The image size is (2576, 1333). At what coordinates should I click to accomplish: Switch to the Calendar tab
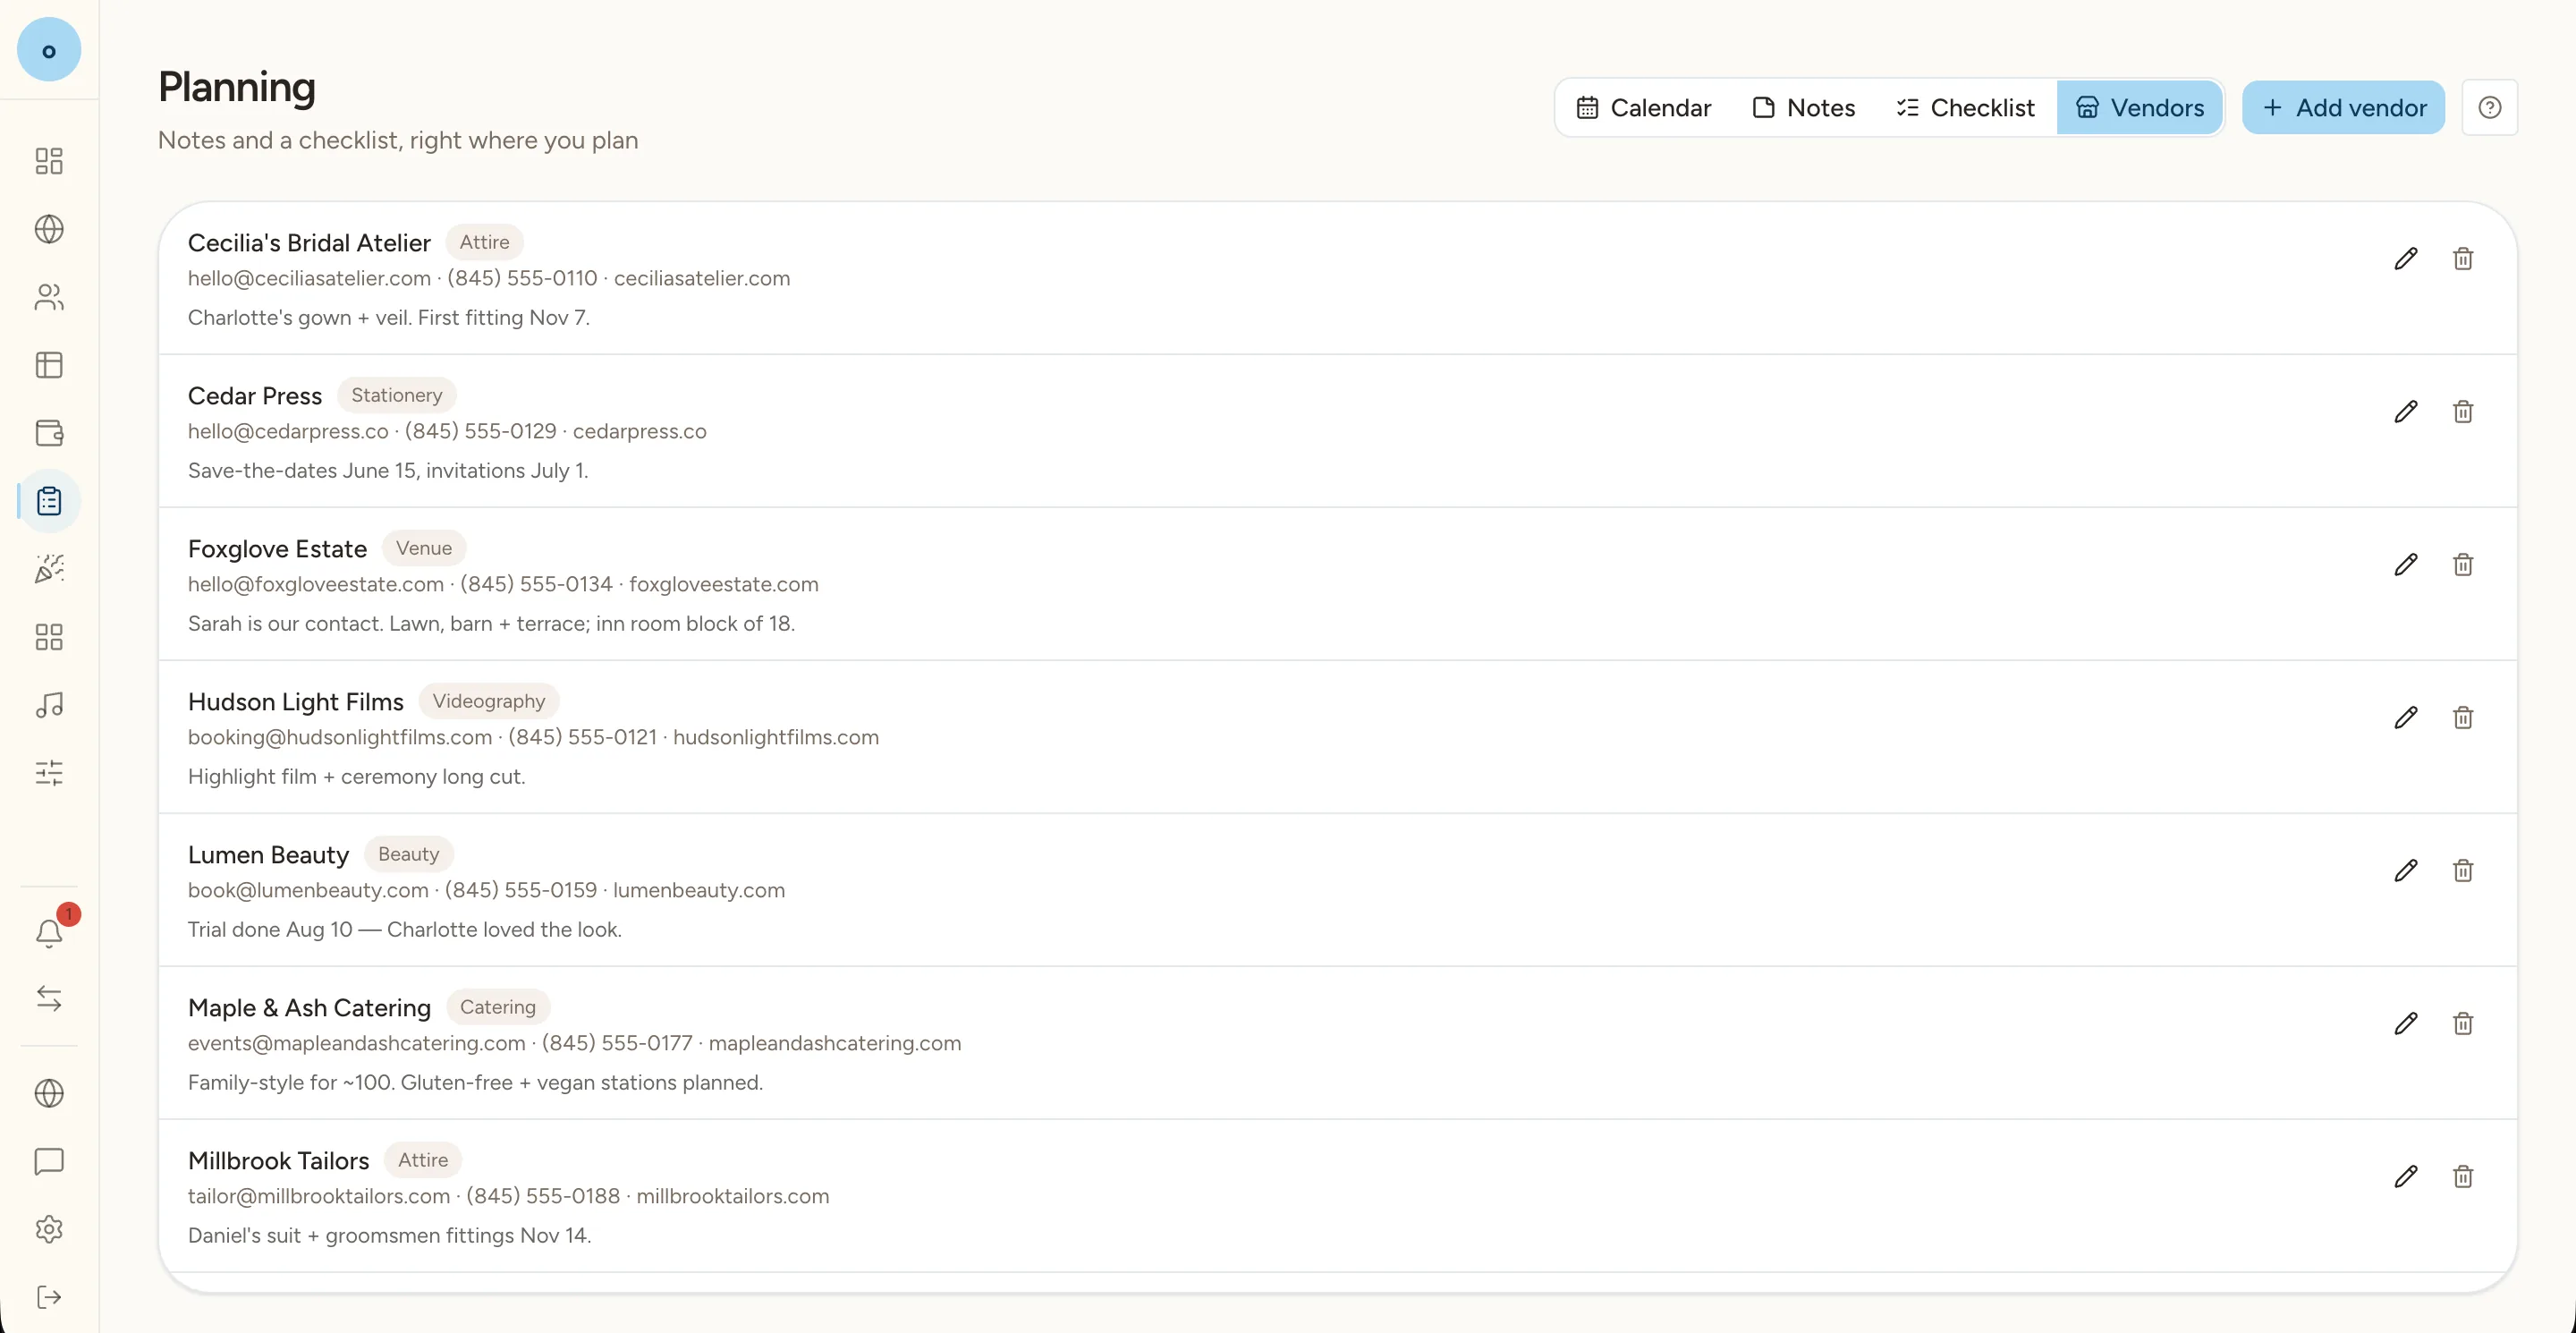[x=1643, y=108]
